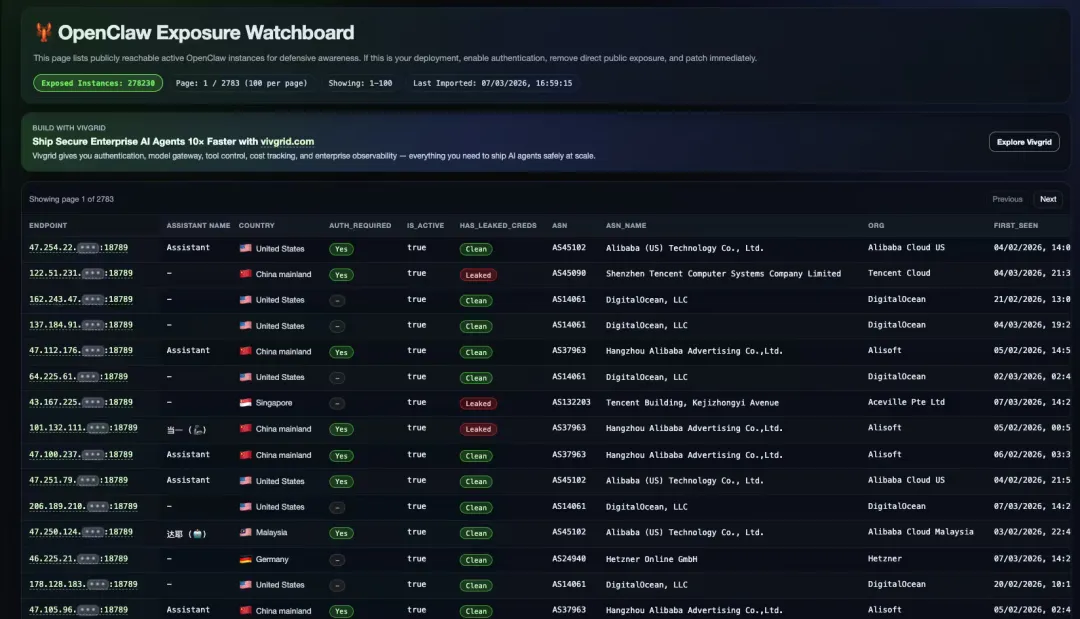The width and height of the screenshot is (1080, 619).
Task: Click the Clean badge in the Hetzner row
Action: pyautogui.click(x=476, y=560)
